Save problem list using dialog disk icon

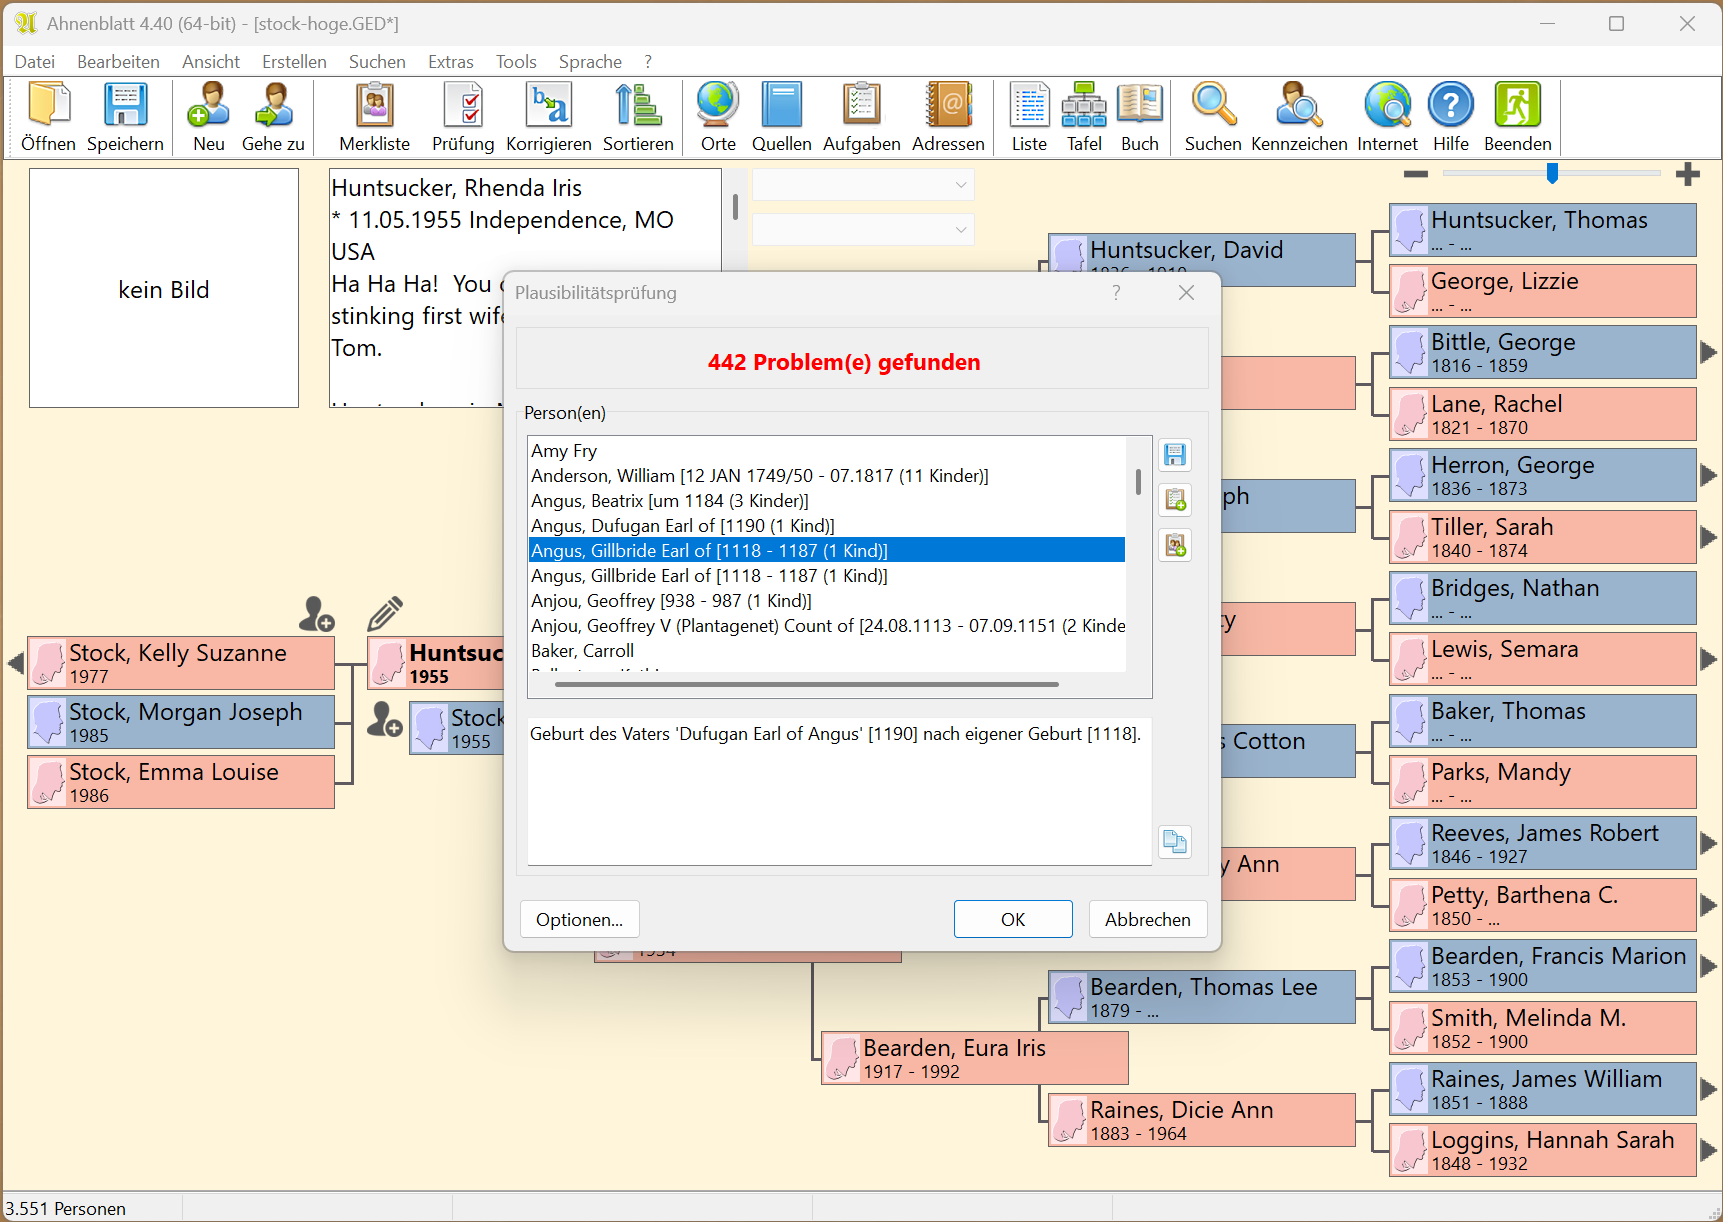(x=1175, y=455)
